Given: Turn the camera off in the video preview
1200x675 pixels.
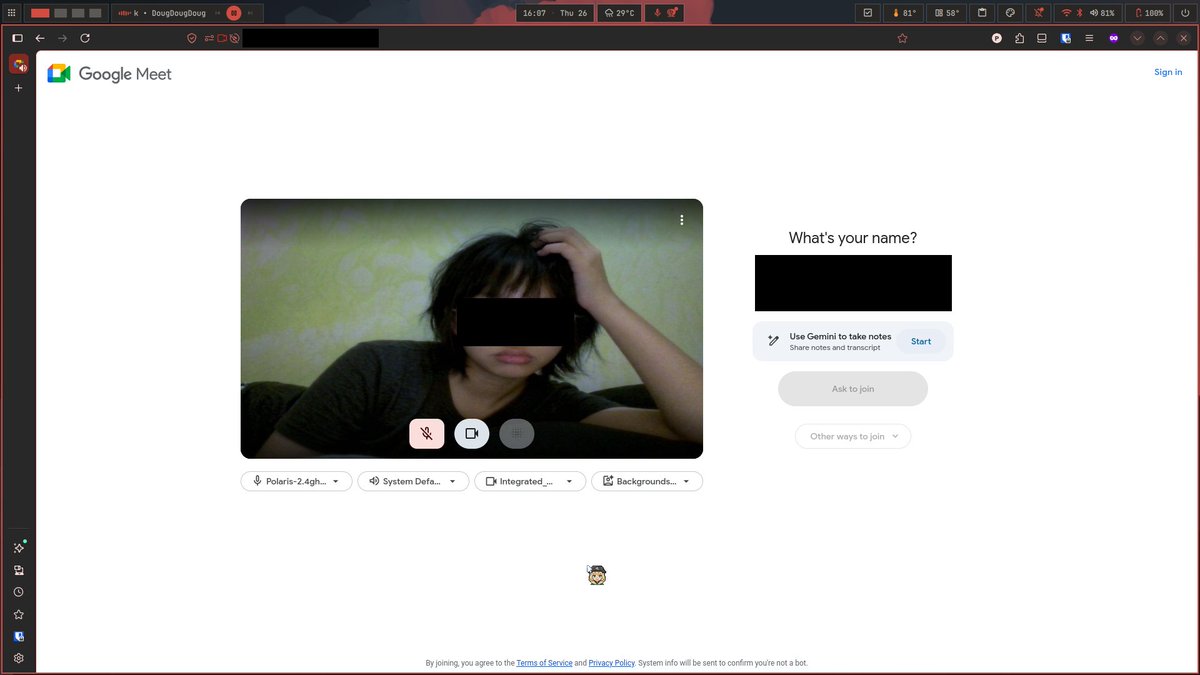Looking at the screenshot, I should (472, 434).
